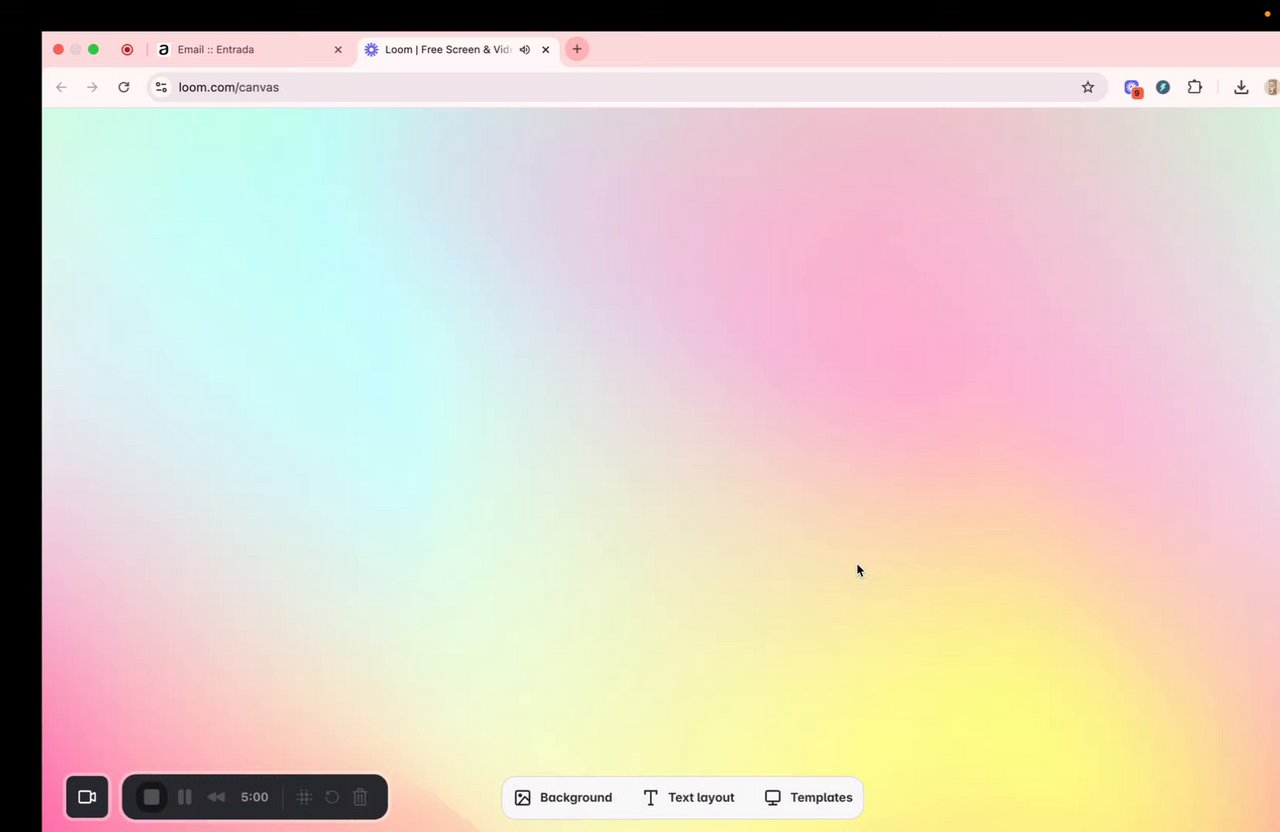Screen dimensions: 1280x832
Task: Open the lightning bolt extension
Action: tap(1163, 87)
